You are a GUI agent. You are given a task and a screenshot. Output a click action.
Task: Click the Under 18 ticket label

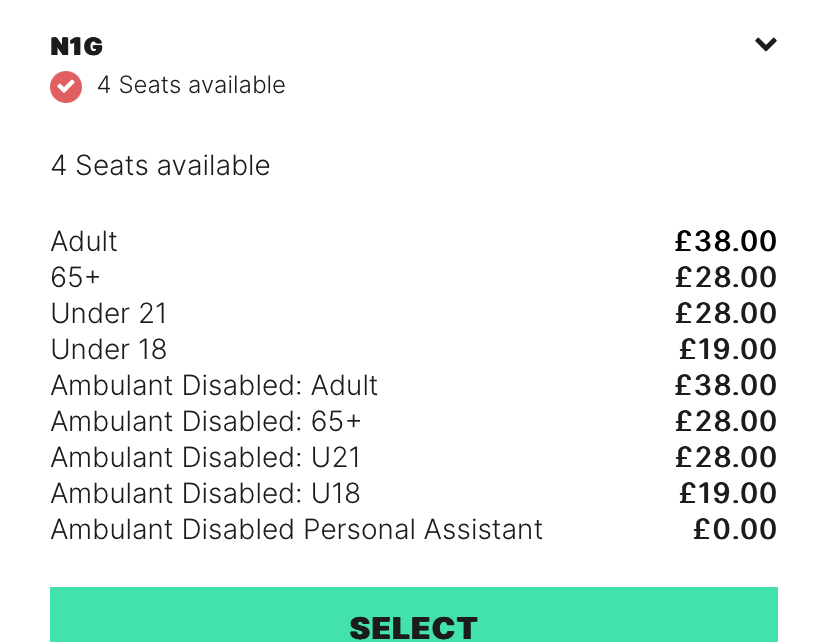click(109, 349)
